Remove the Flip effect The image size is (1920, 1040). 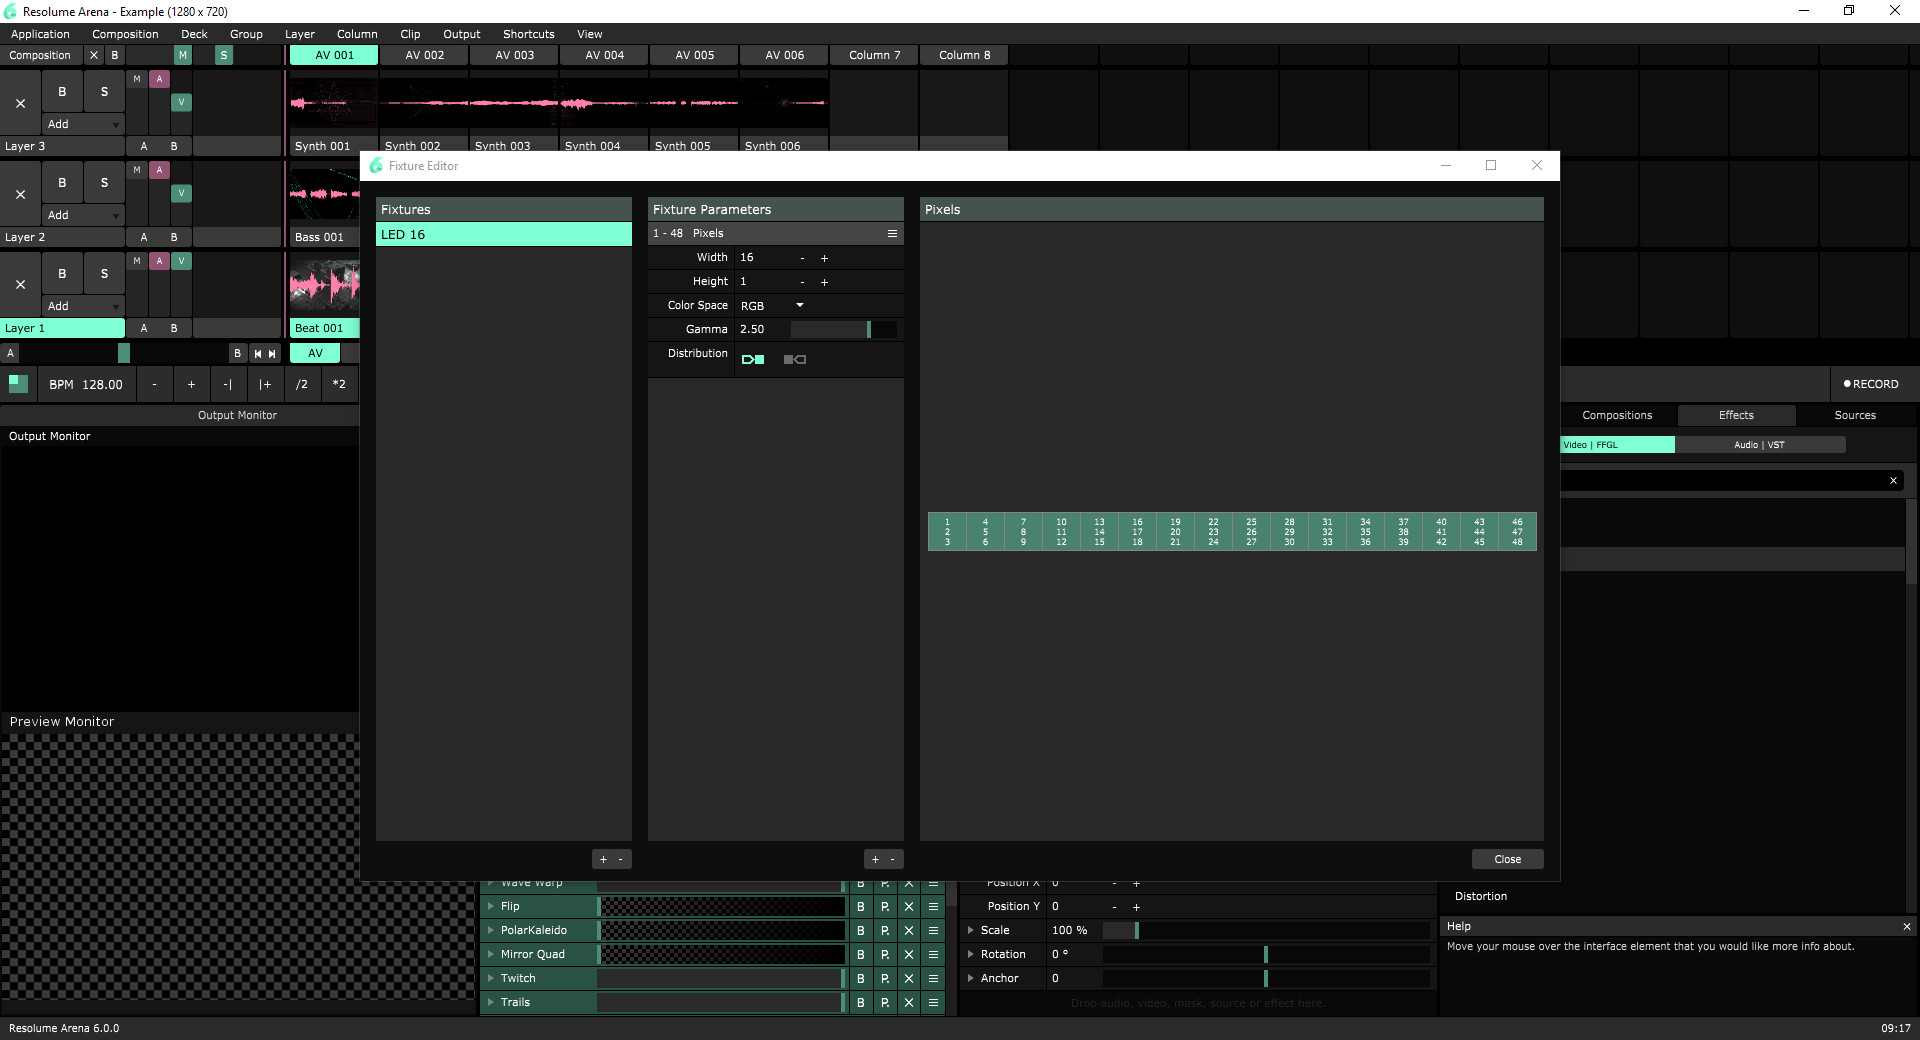[x=909, y=907]
